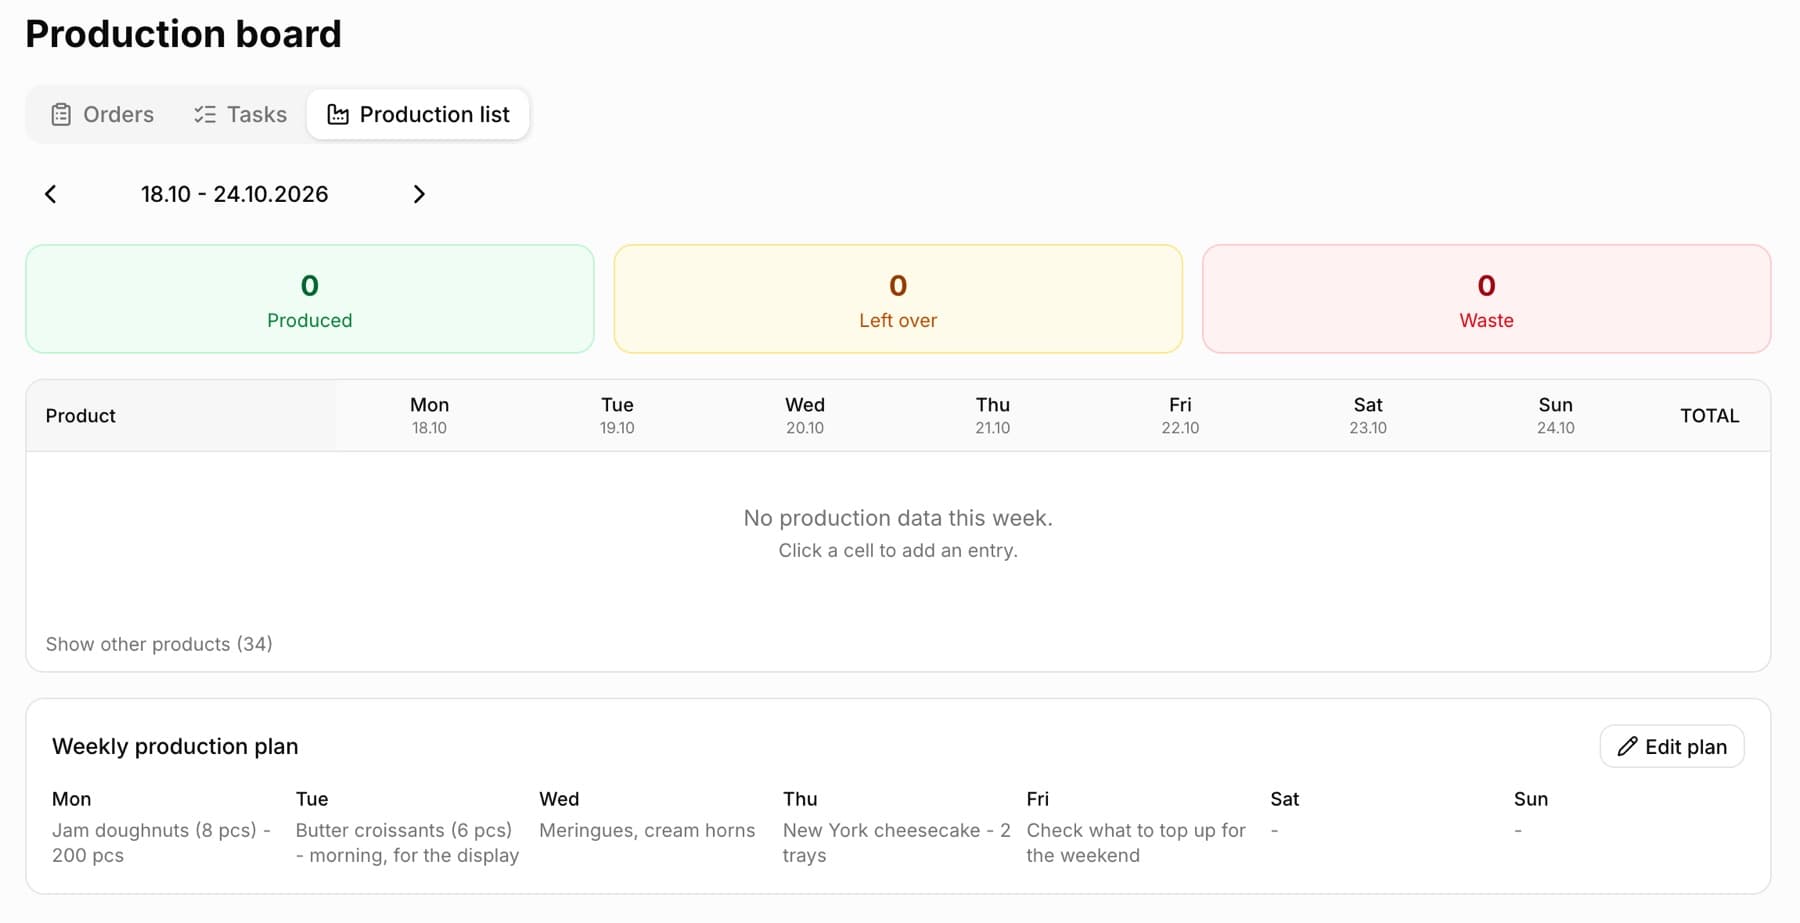Click the pencil icon on Edit plan

[1627, 747]
